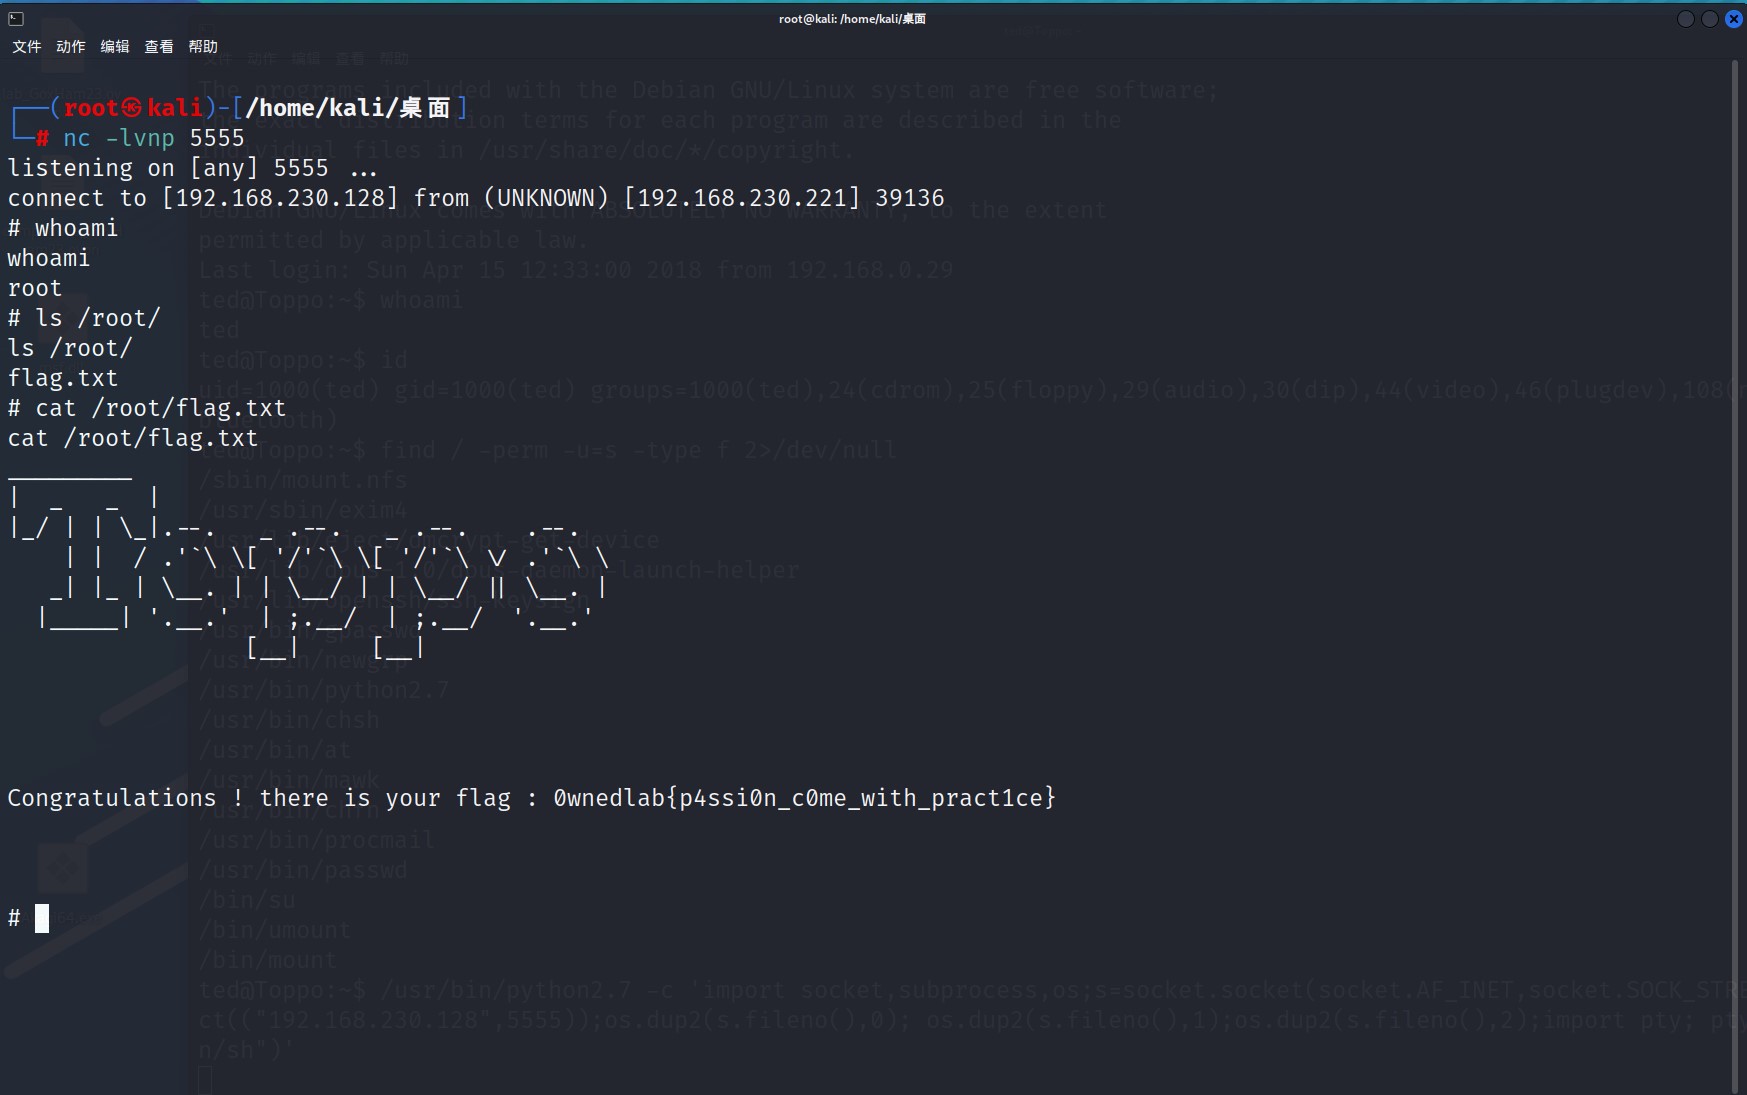Click the line 'listening on [any] 5555 ...'

193,168
